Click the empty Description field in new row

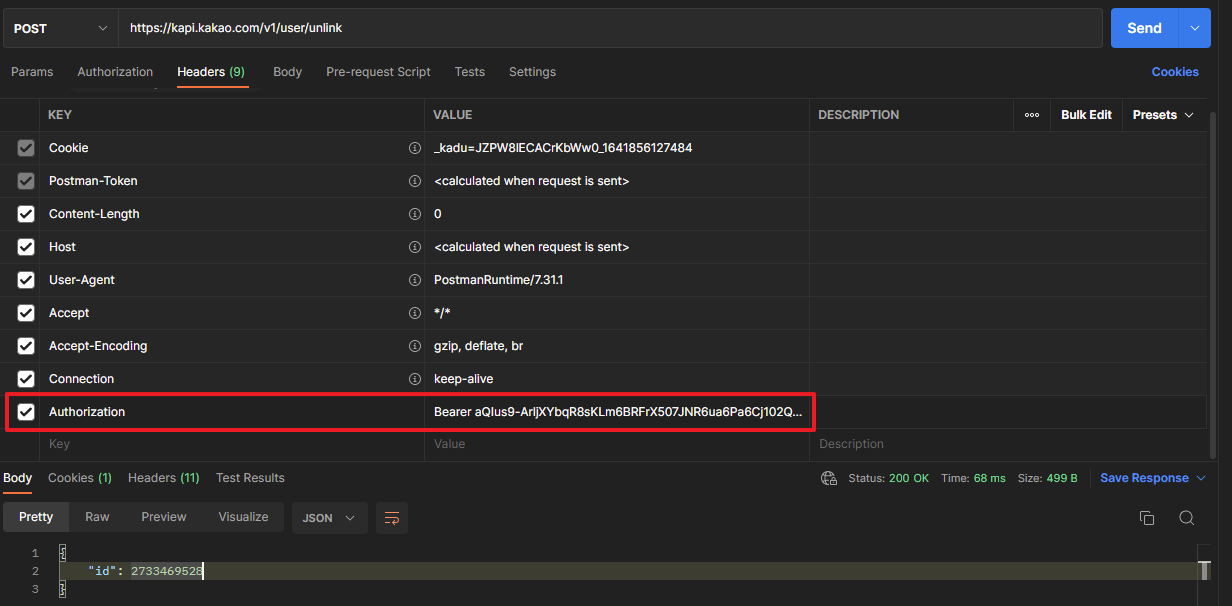(x=1008, y=444)
